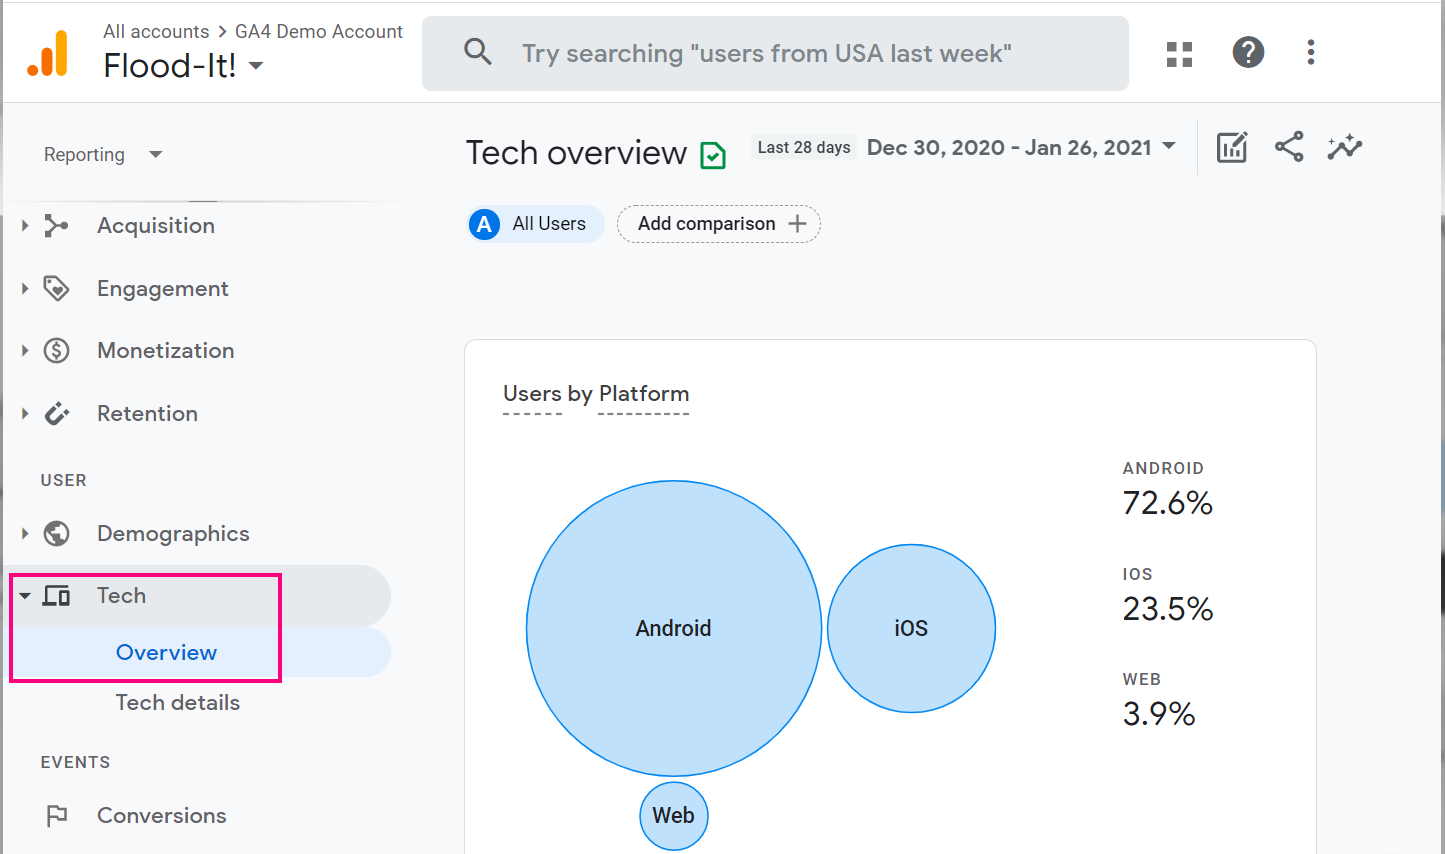Viewport: 1445px width, 854px height.
Task: Click the customize report pencil icon
Action: (1231, 148)
